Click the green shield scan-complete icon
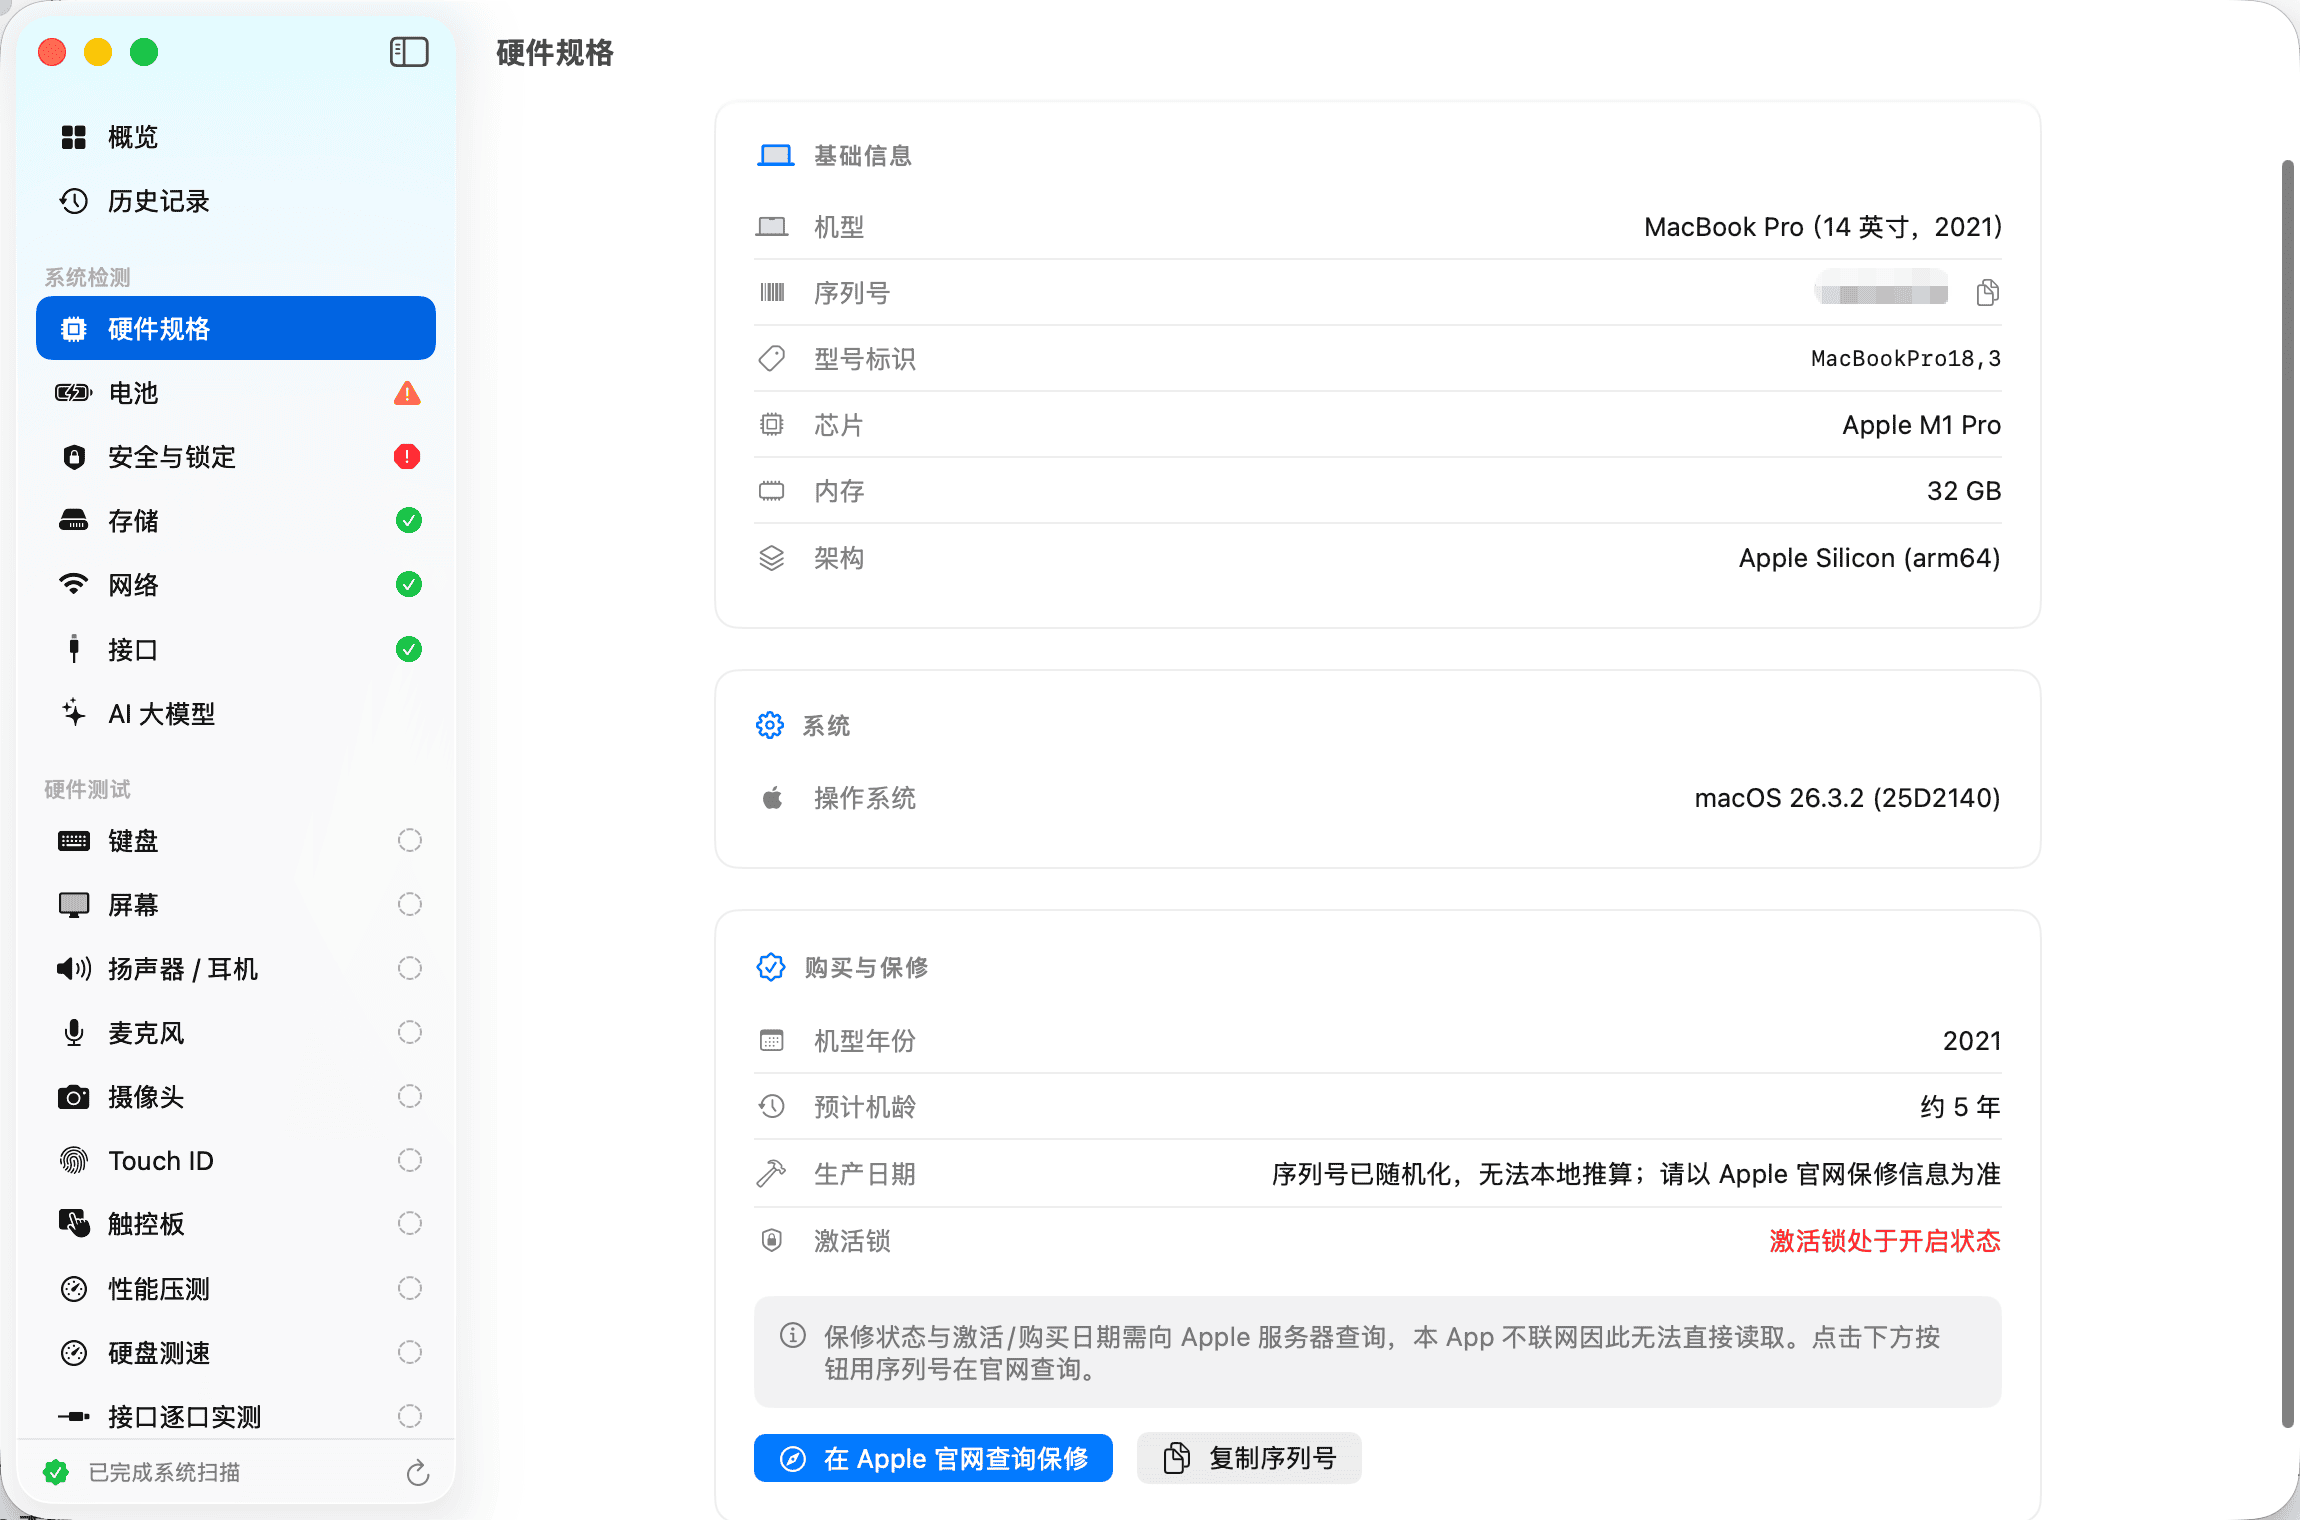Image resolution: width=2300 pixels, height=1520 pixels. click(56, 1472)
